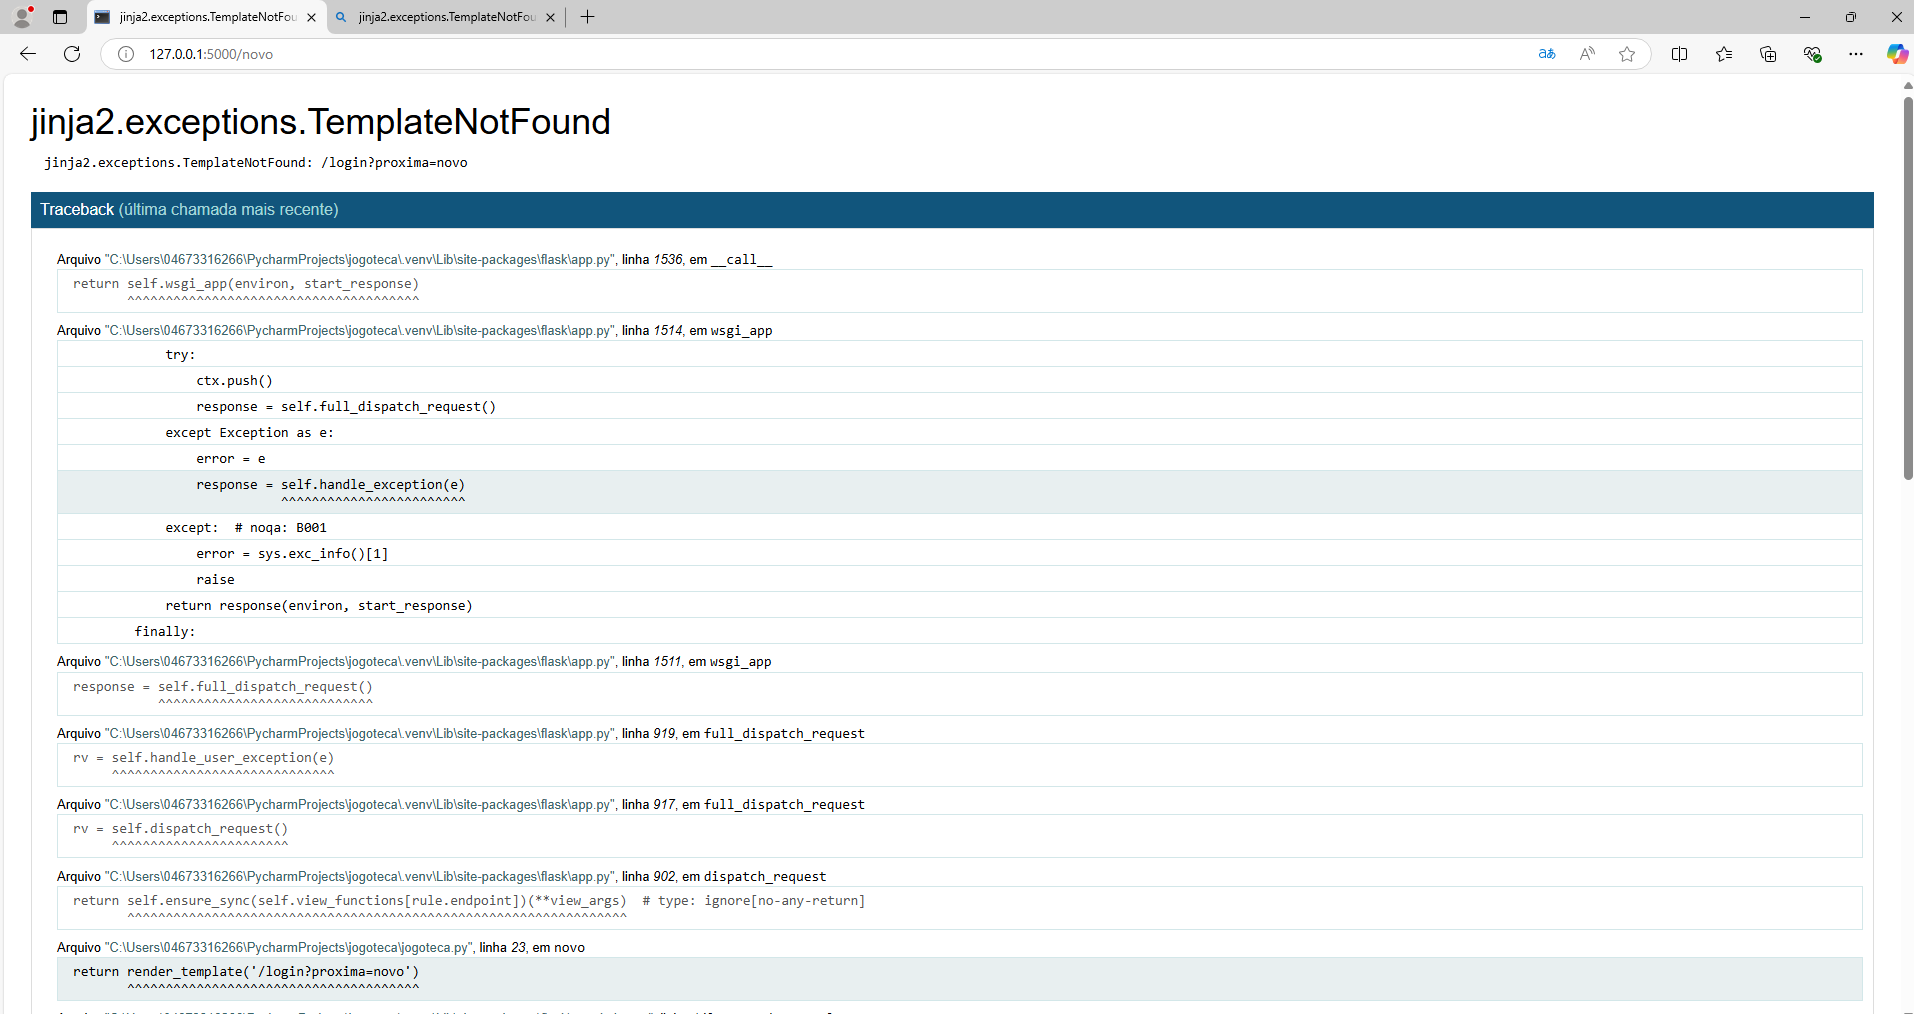This screenshot has height=1014, width=1914.
Task: Close the search tab with magnifier favicon
Action: (x=550, y=17)
